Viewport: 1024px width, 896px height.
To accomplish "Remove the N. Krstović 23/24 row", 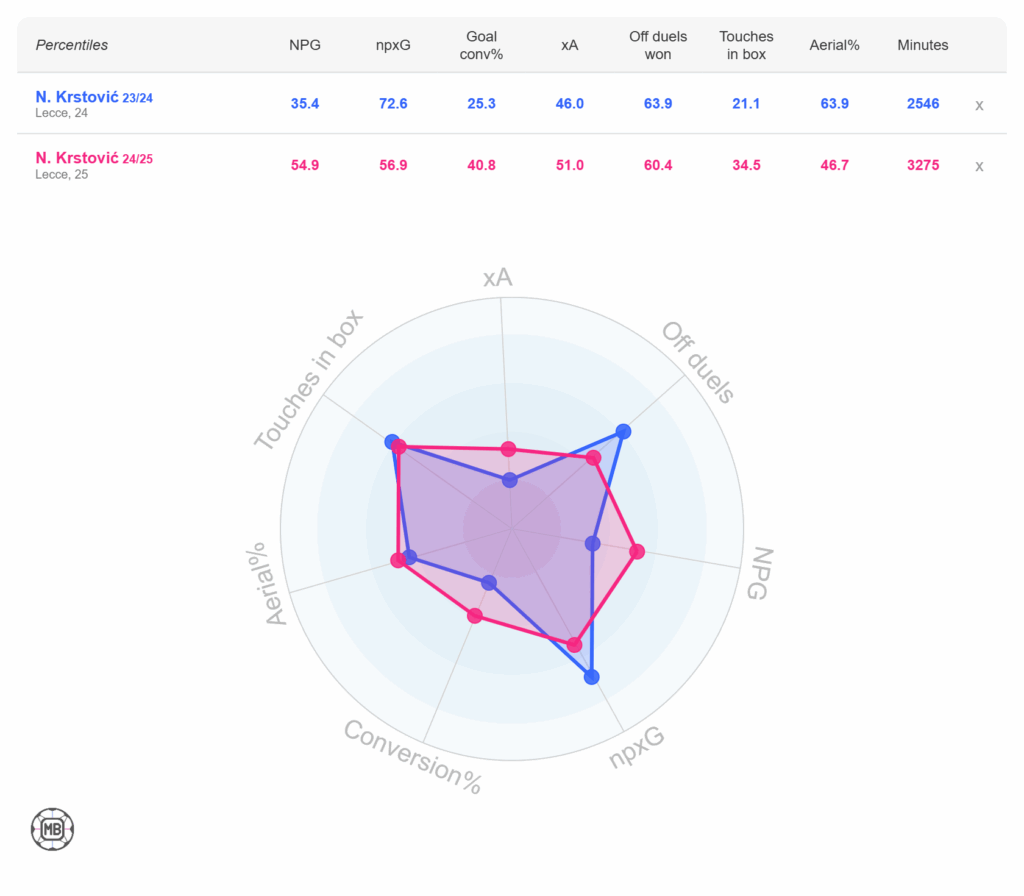I will pyautogui.click(x=979, y=105).
